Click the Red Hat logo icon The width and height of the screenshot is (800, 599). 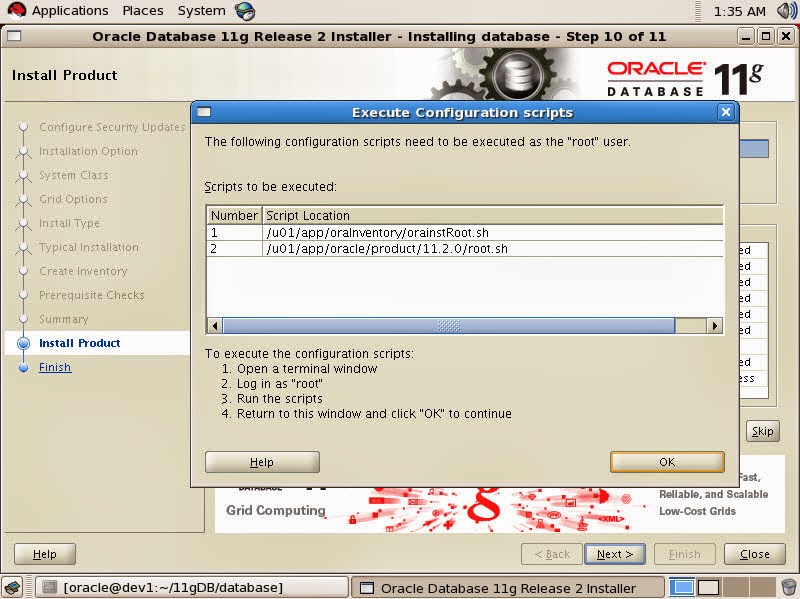(17, 11)
